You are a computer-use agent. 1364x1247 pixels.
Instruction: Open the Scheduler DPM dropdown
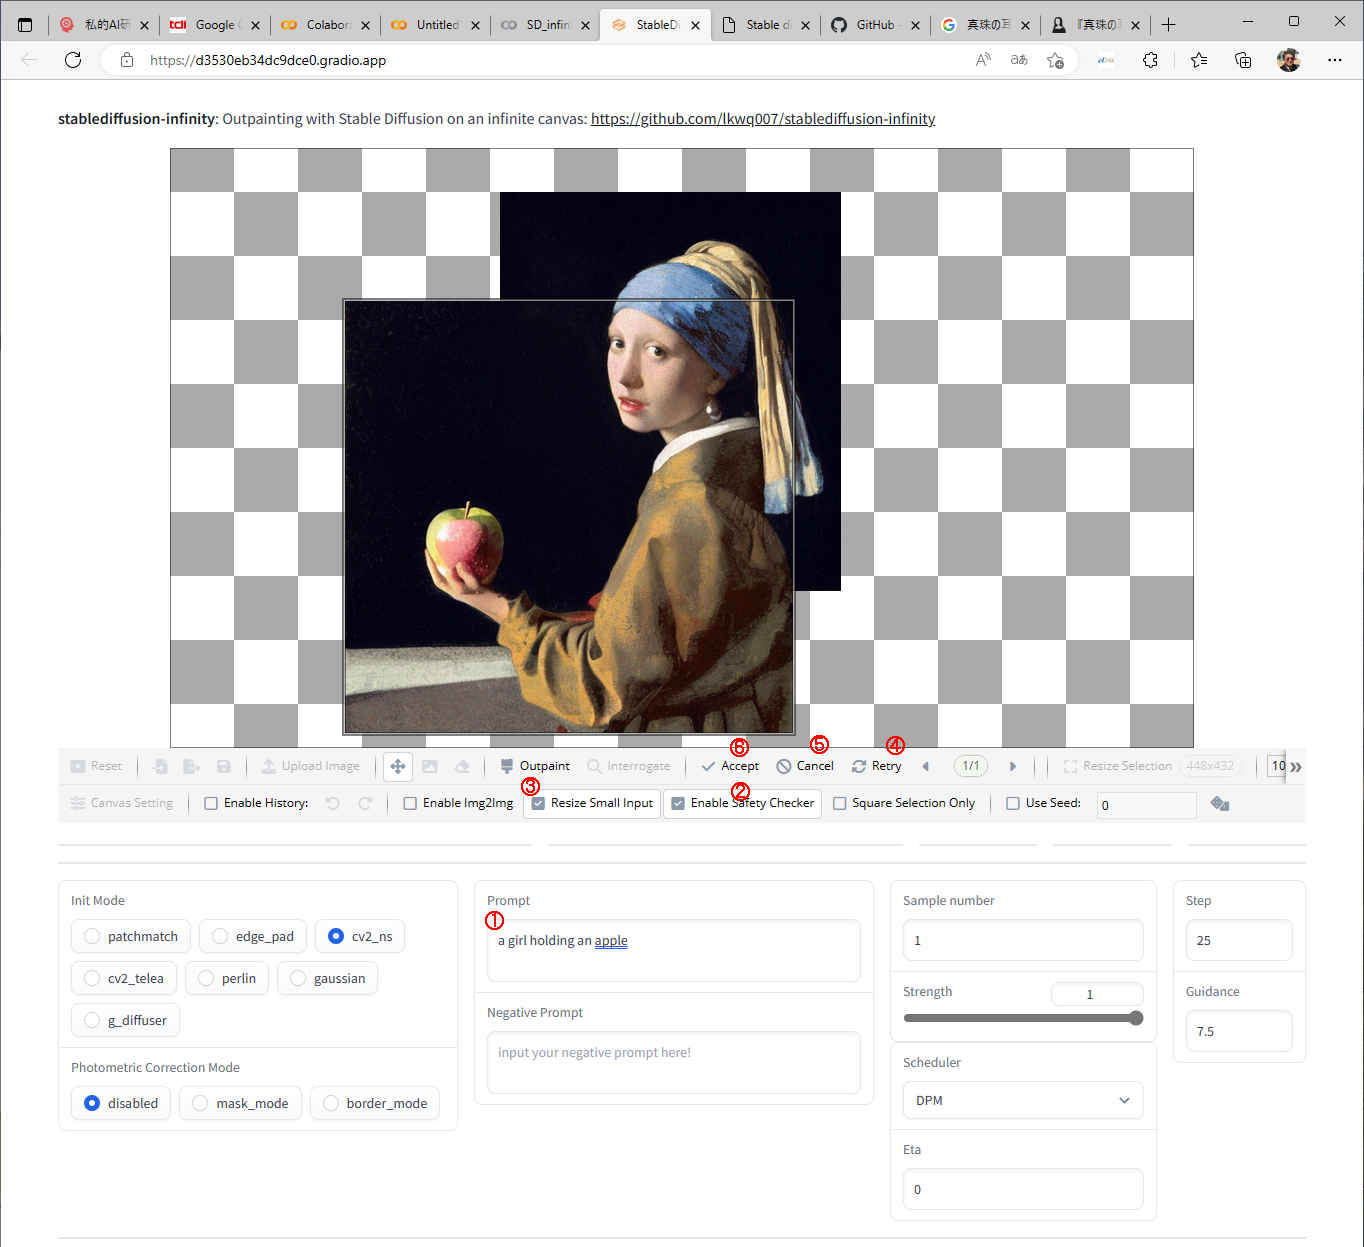click(x=1022, y=1100)
